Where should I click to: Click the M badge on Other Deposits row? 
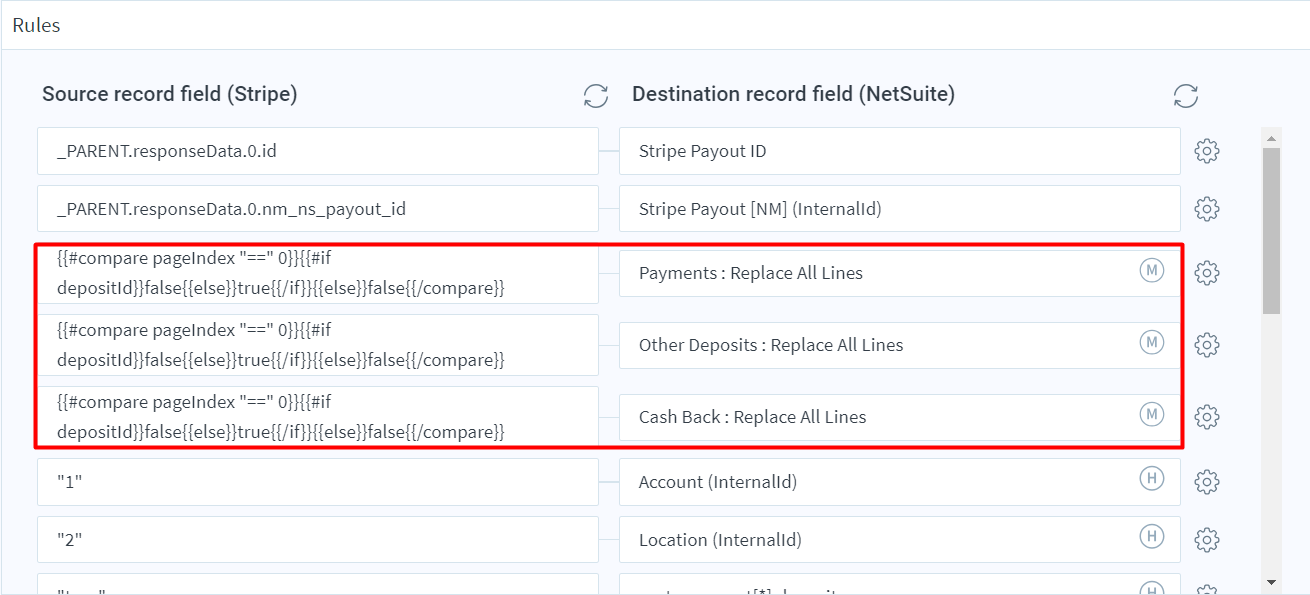pos(1152,343)
